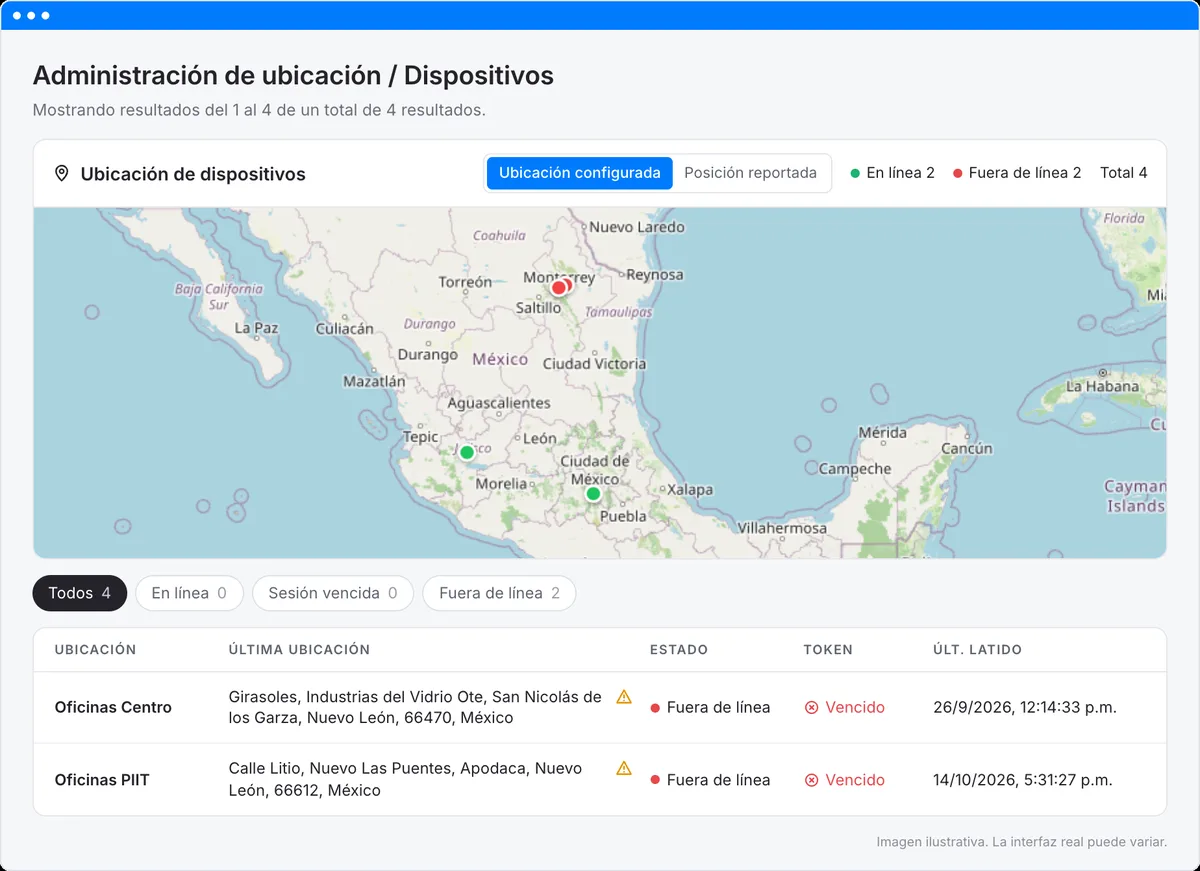1200x871 pixels.
Task: Click the En línea 2 legend text
Action: (x=900, y=173)
